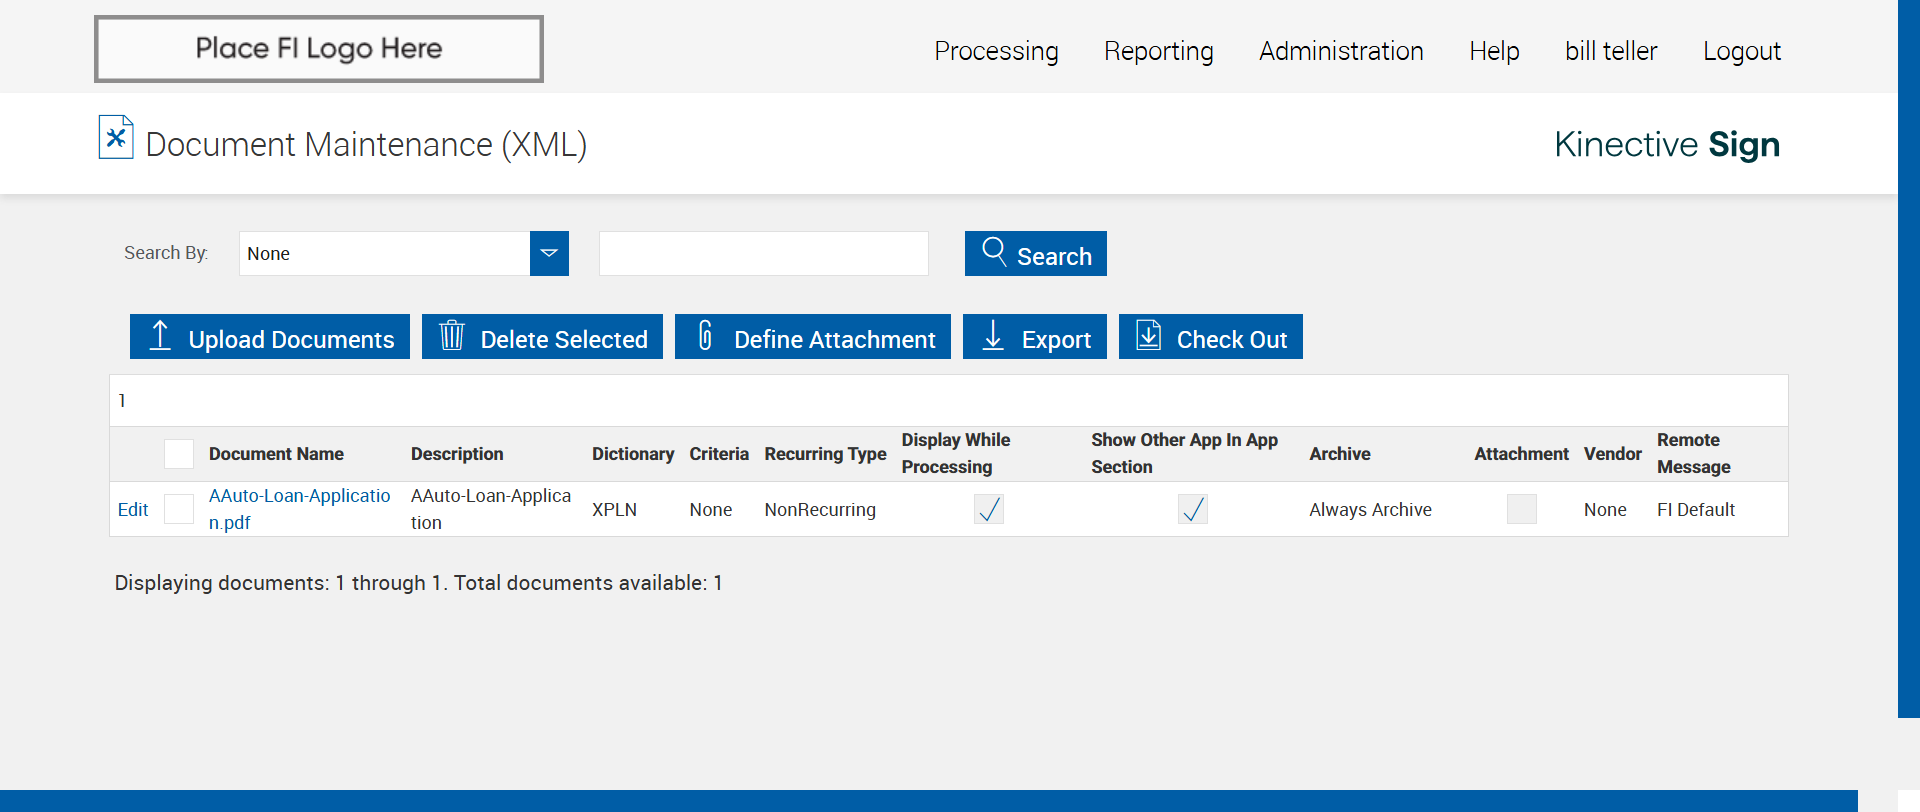Open the Reporting menu
Image resolution: width=1920 pixels, height=812 pixels.
[x=1158, y=51]
